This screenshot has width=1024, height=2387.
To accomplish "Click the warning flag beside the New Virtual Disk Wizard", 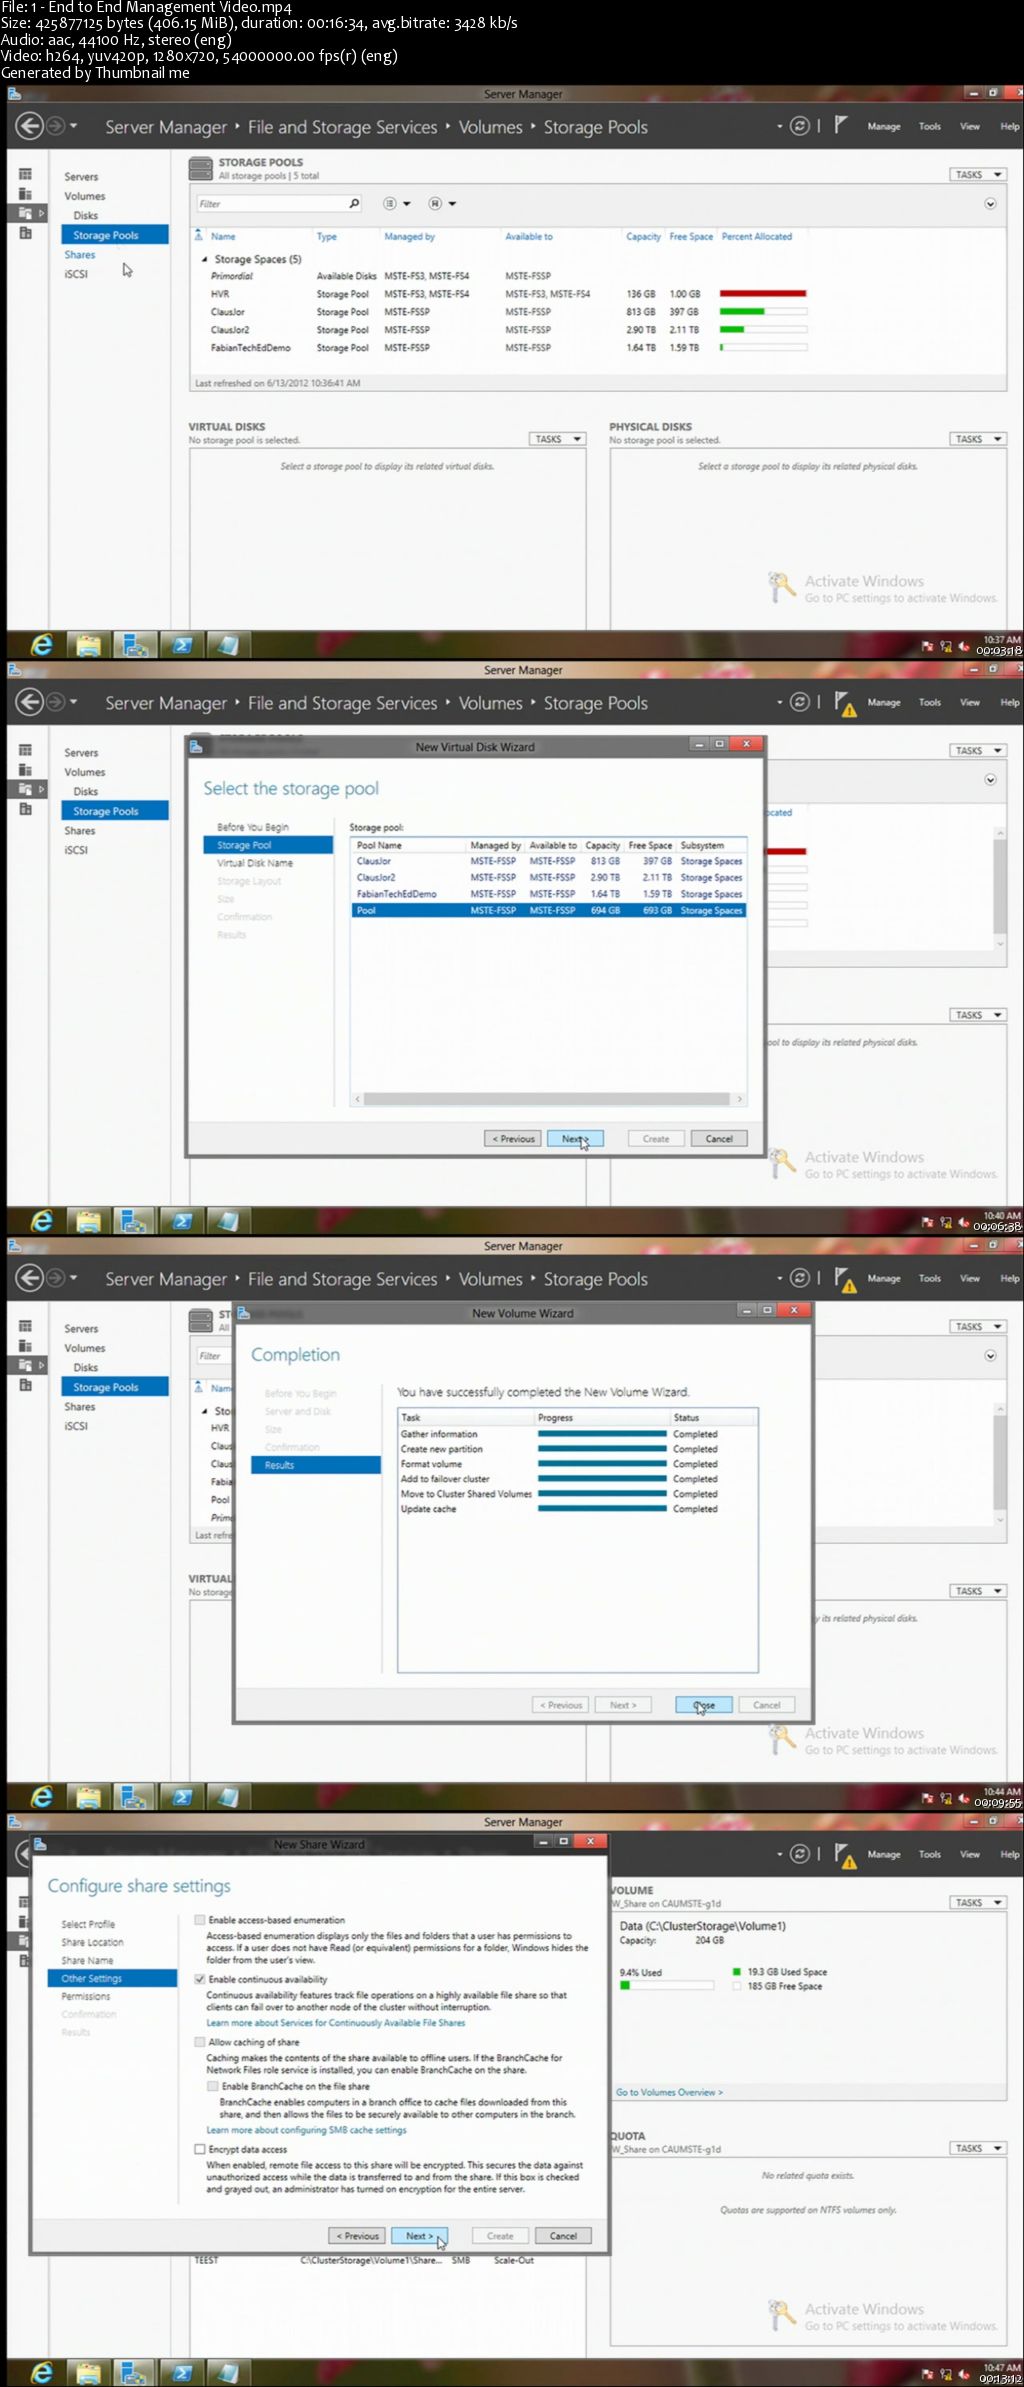I will pos(845,704).
